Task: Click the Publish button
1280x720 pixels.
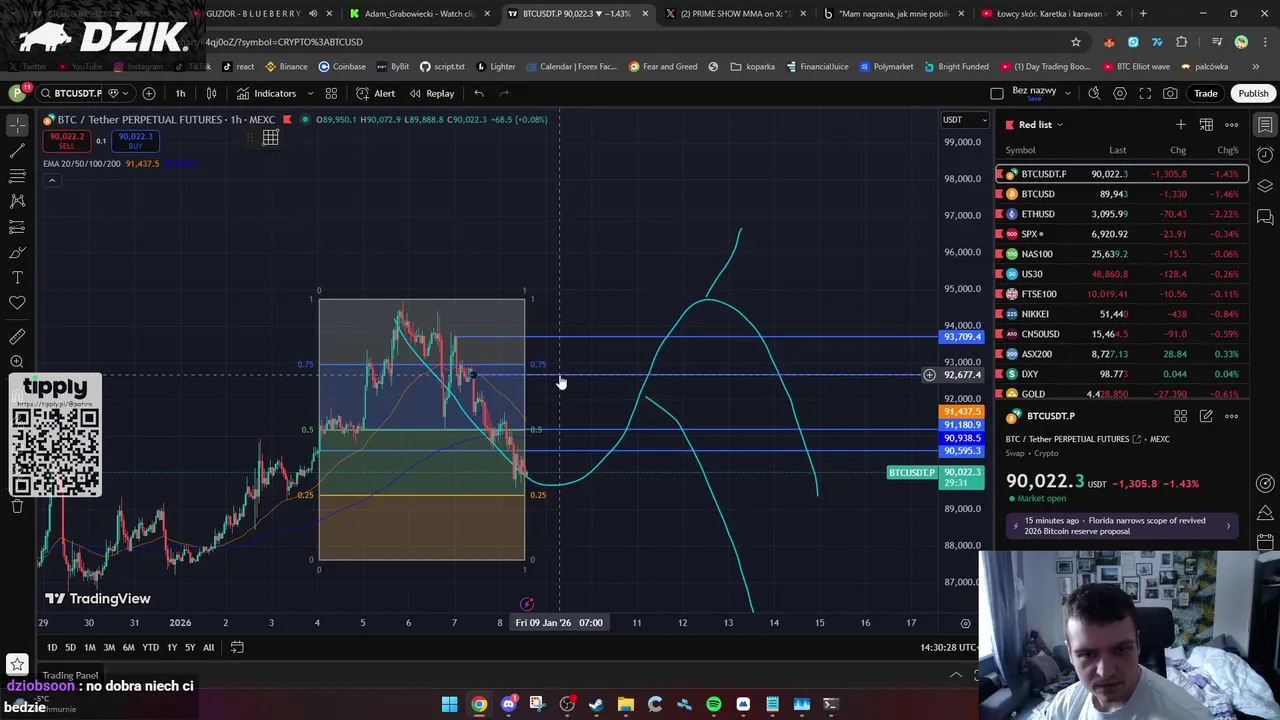Action: (x=1253, y=93)
